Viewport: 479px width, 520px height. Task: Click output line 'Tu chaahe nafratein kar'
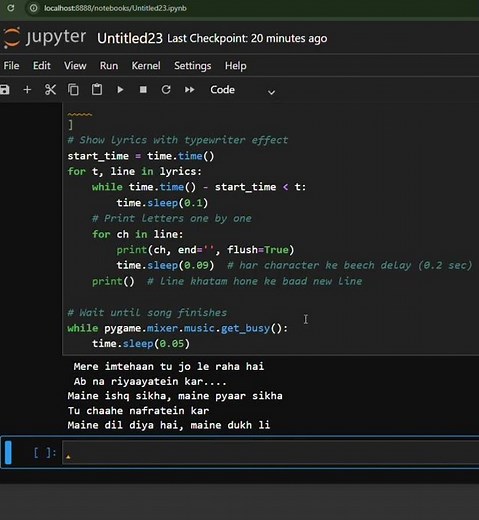click(x=138, y=410)
